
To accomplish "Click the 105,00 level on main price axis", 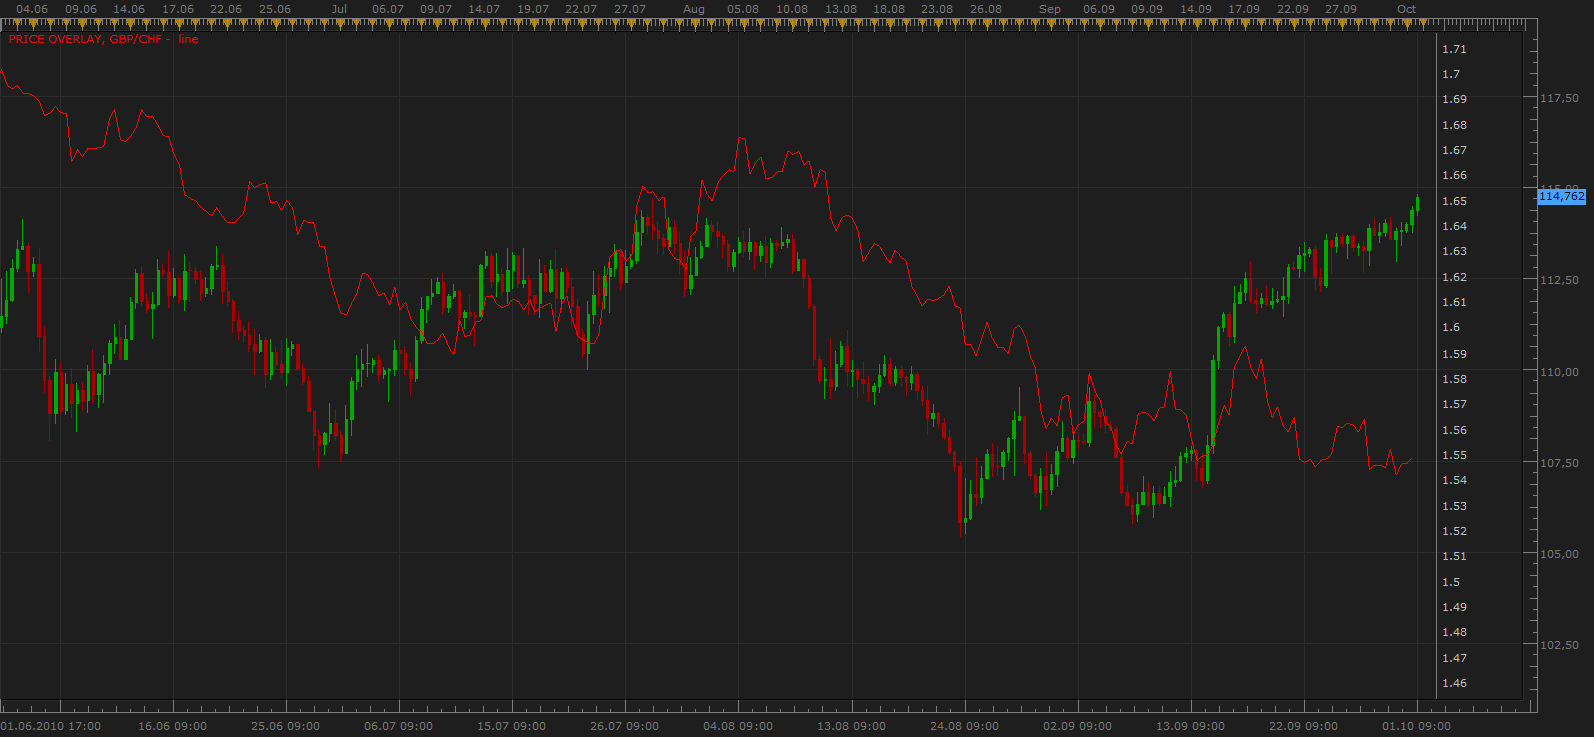I will point(1560,554).
